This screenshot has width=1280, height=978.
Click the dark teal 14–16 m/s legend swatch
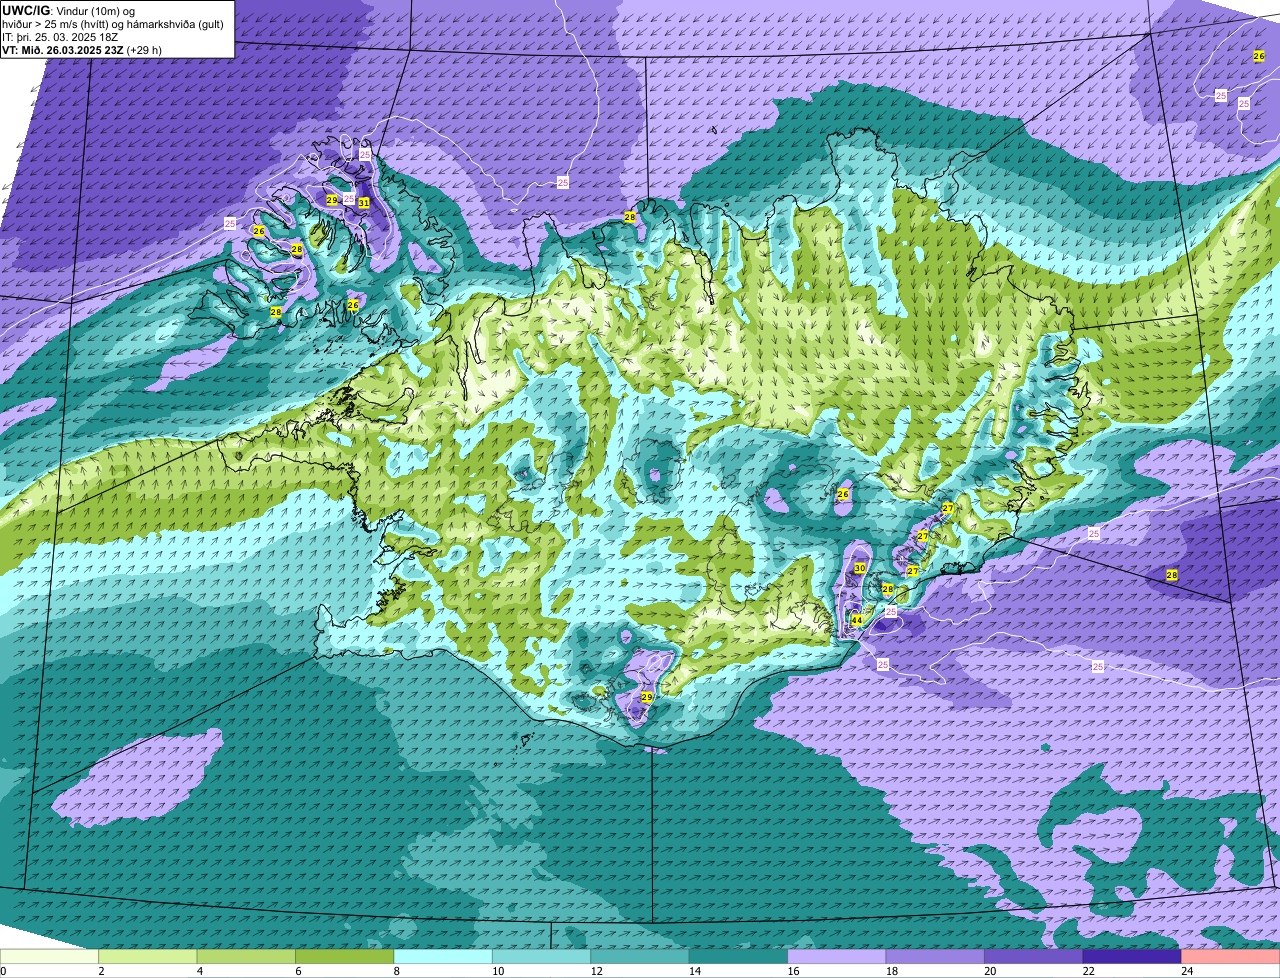point(739,956)
